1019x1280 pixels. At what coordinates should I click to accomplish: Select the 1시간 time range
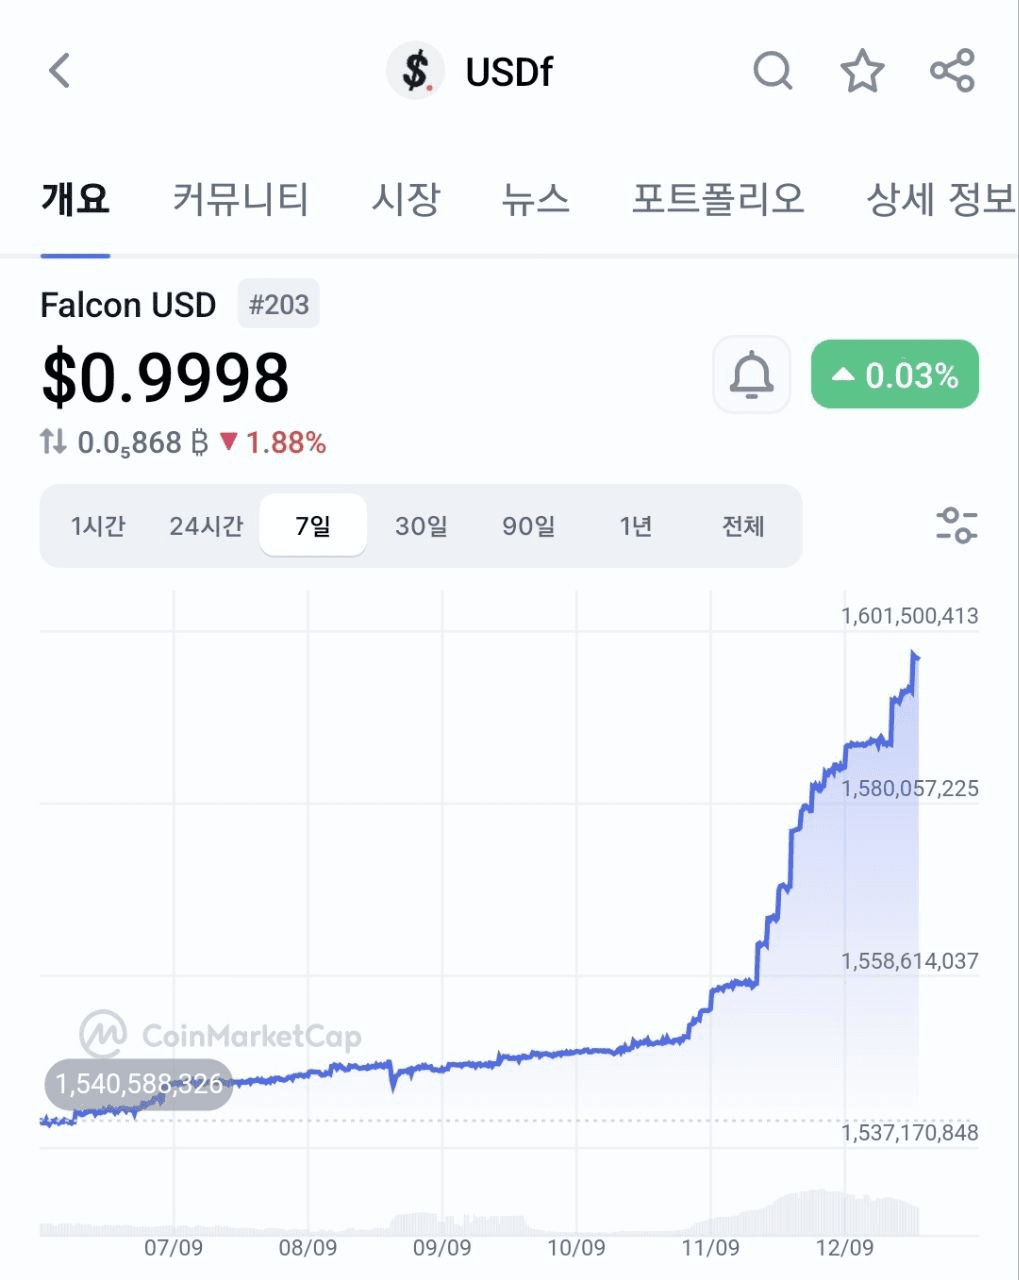[x=98, y=526]
